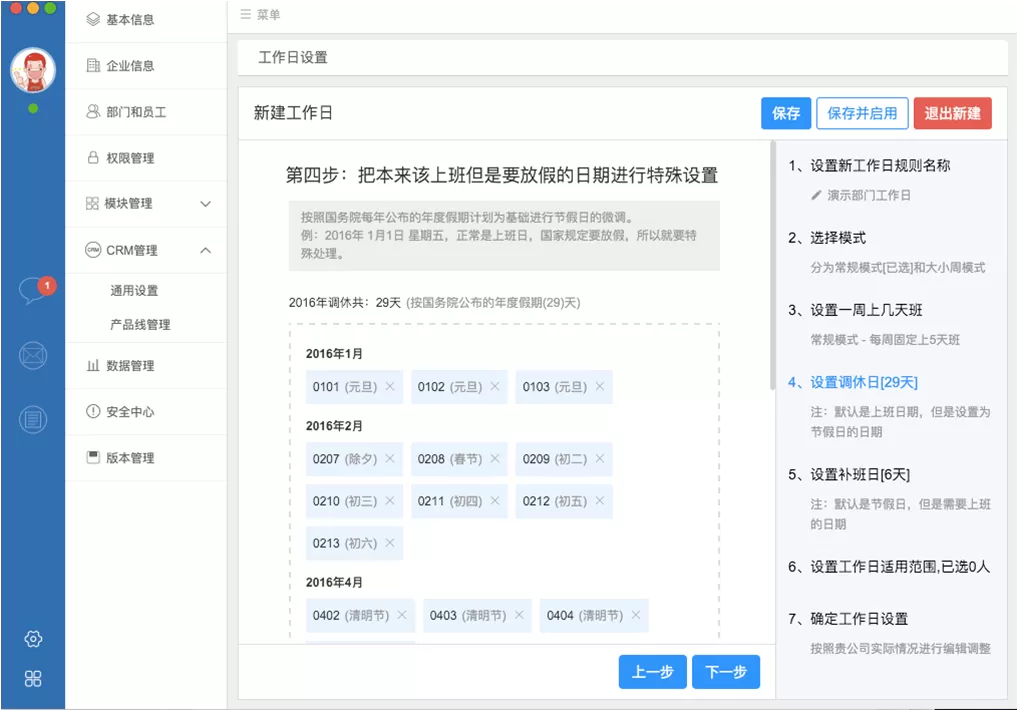Go to step 5、设置补班日[6天]

pos(849,474)
